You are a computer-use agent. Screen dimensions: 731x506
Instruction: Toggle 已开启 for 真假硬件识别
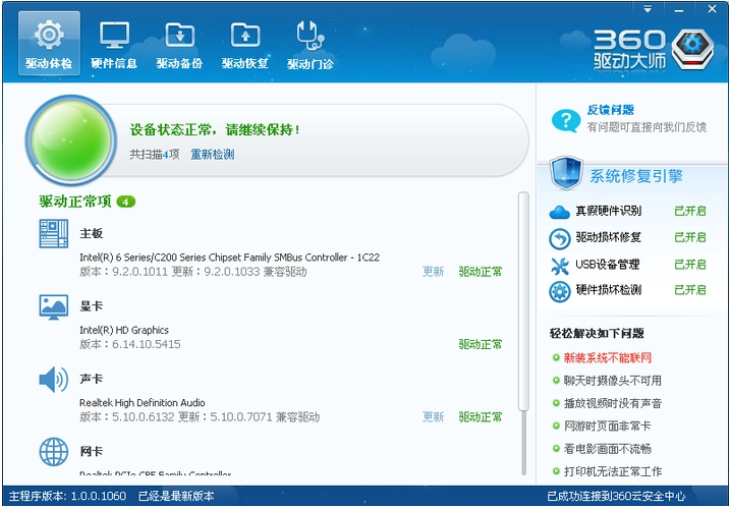coord(690,211)
